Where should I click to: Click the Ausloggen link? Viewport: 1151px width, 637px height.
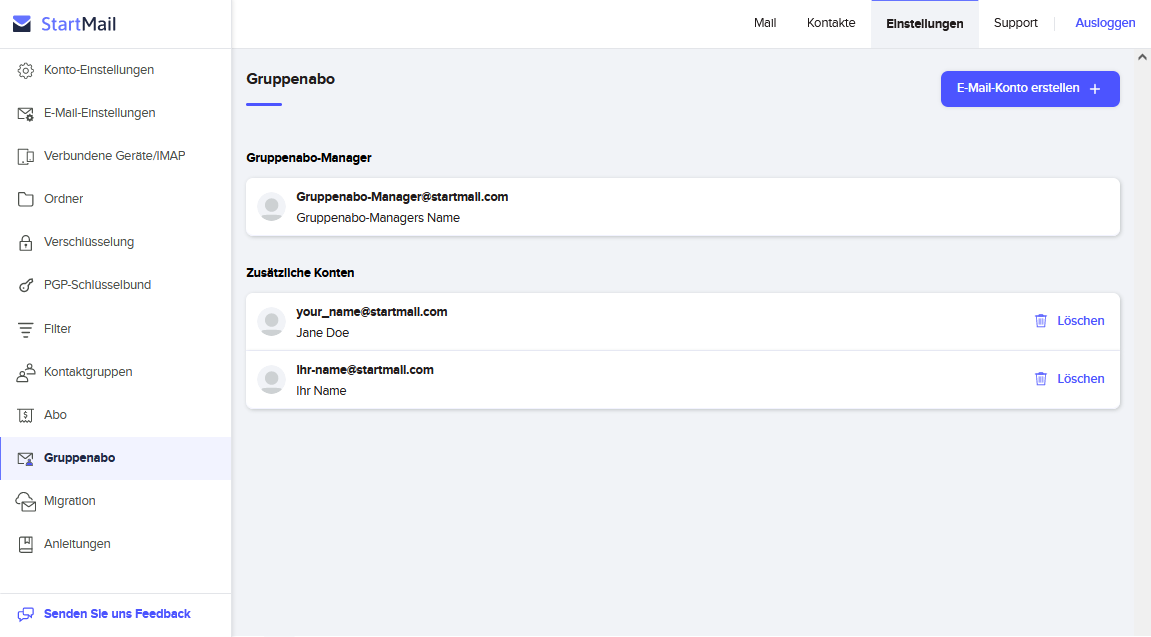point(1105,23)
